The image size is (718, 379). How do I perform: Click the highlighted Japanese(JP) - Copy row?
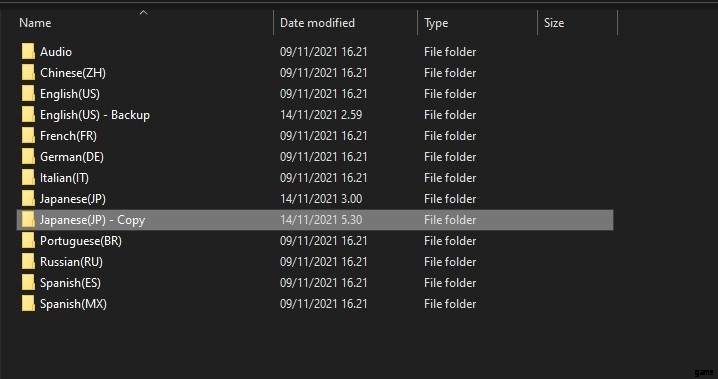pos(315,220)
